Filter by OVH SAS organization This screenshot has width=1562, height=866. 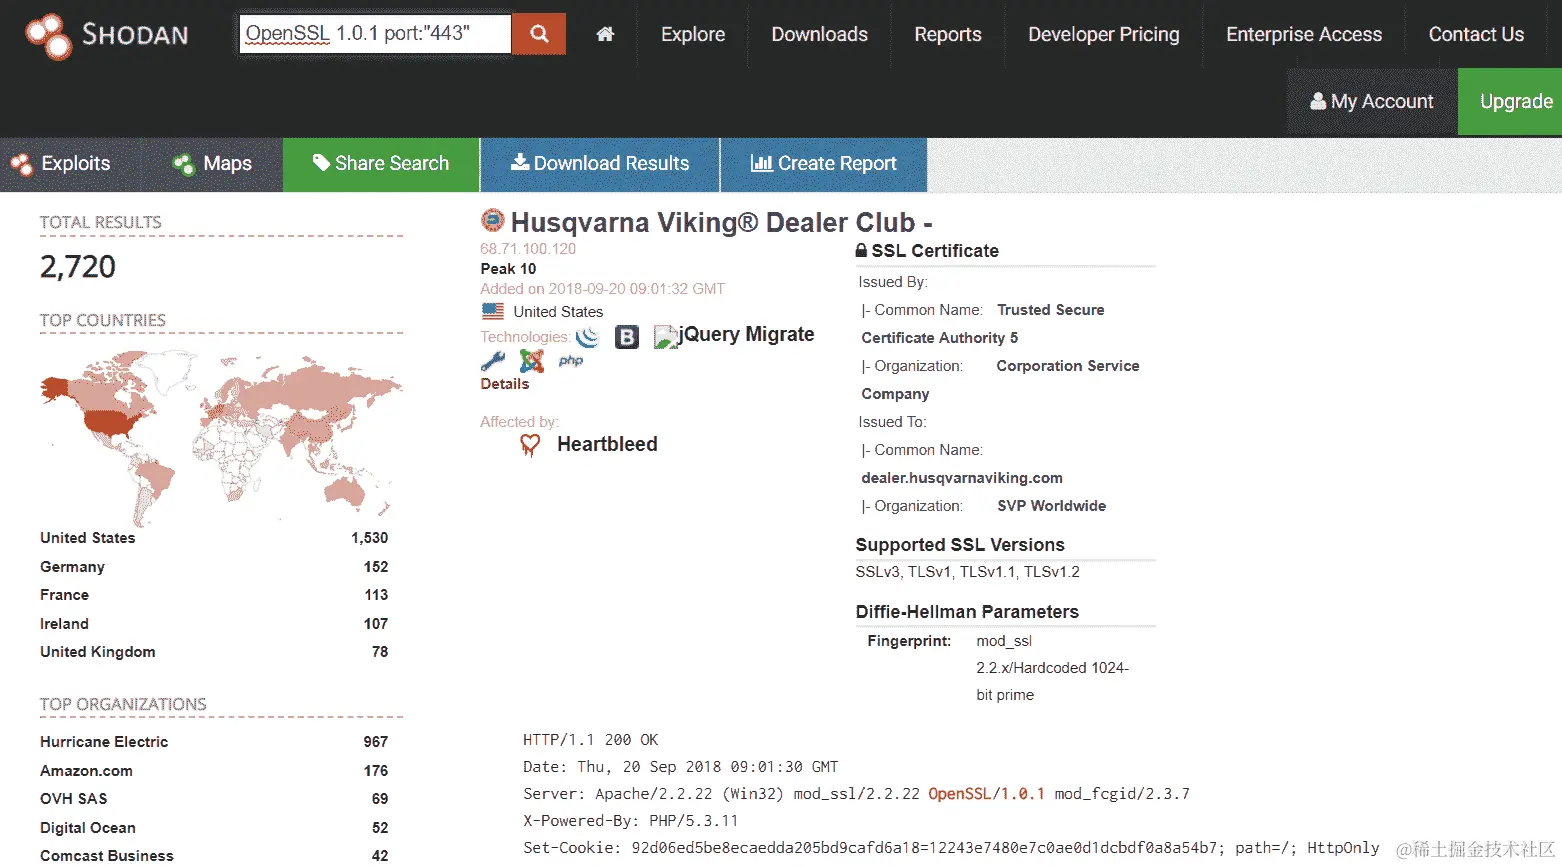point(73,799)
